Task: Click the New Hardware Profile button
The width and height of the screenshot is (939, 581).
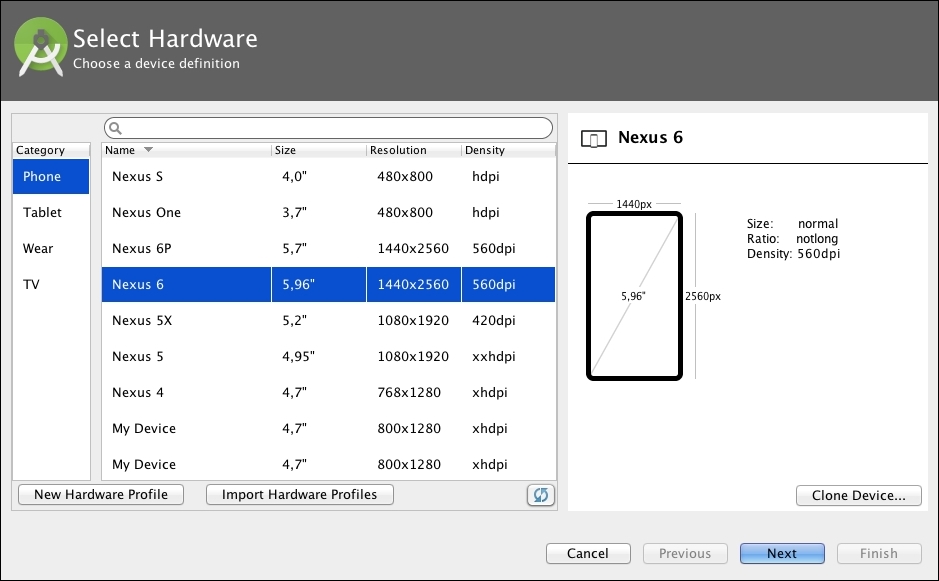Action: (101, 495)
